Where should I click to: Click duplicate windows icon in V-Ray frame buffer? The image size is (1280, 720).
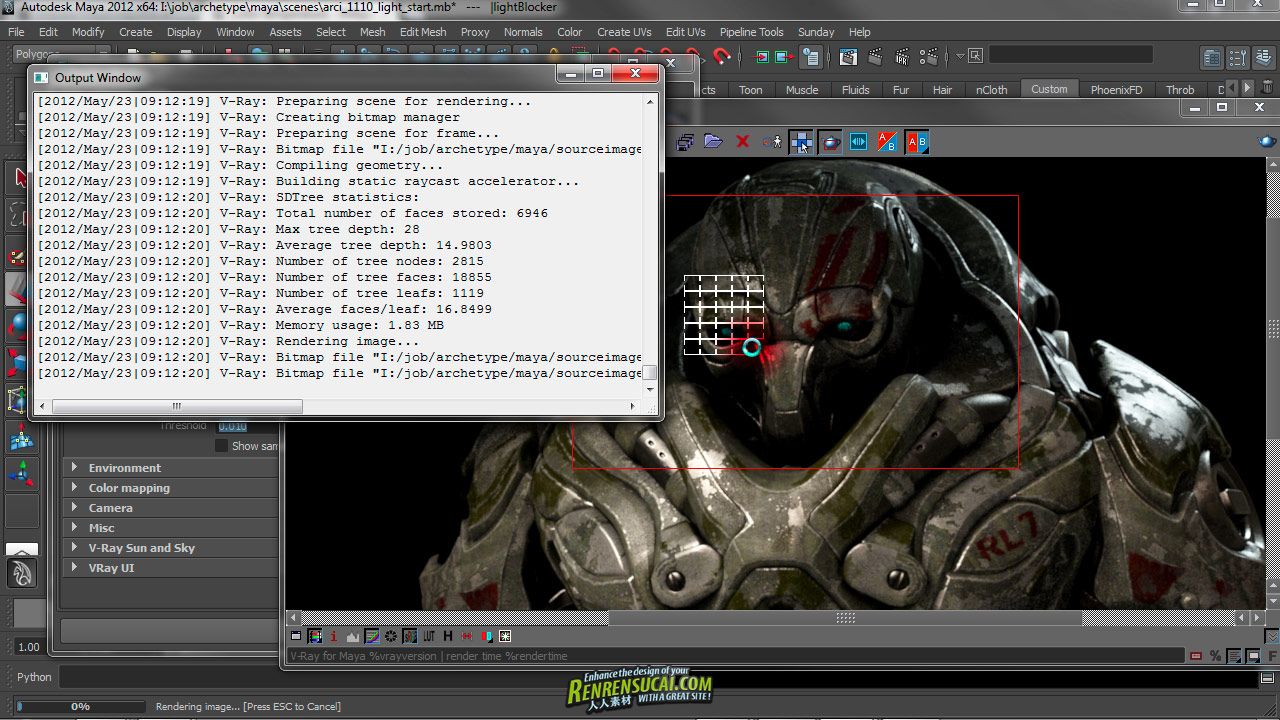pos(685,142)
